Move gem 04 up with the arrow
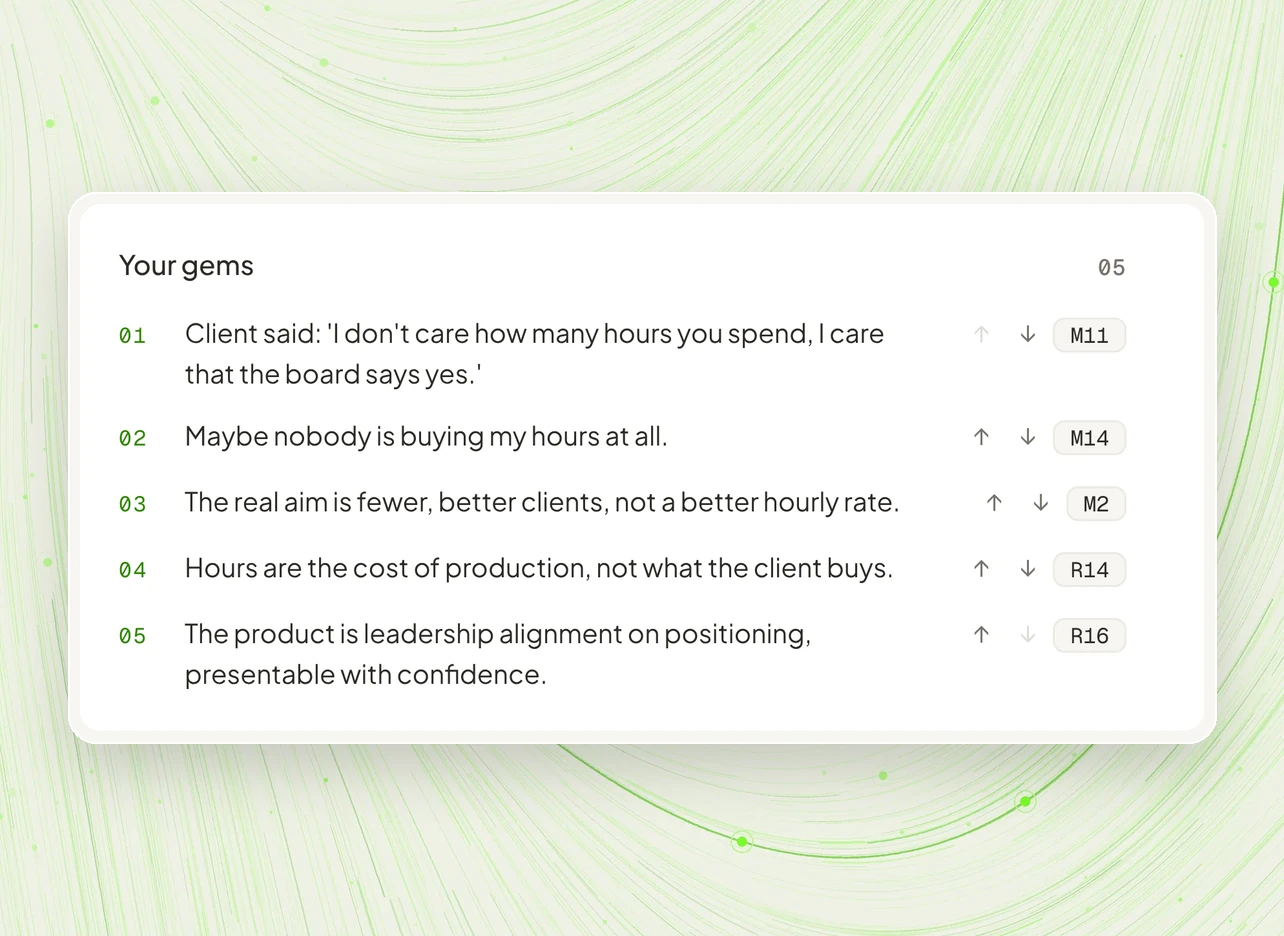This screenshot has height=936, width=1284. (x=981, y=569)
